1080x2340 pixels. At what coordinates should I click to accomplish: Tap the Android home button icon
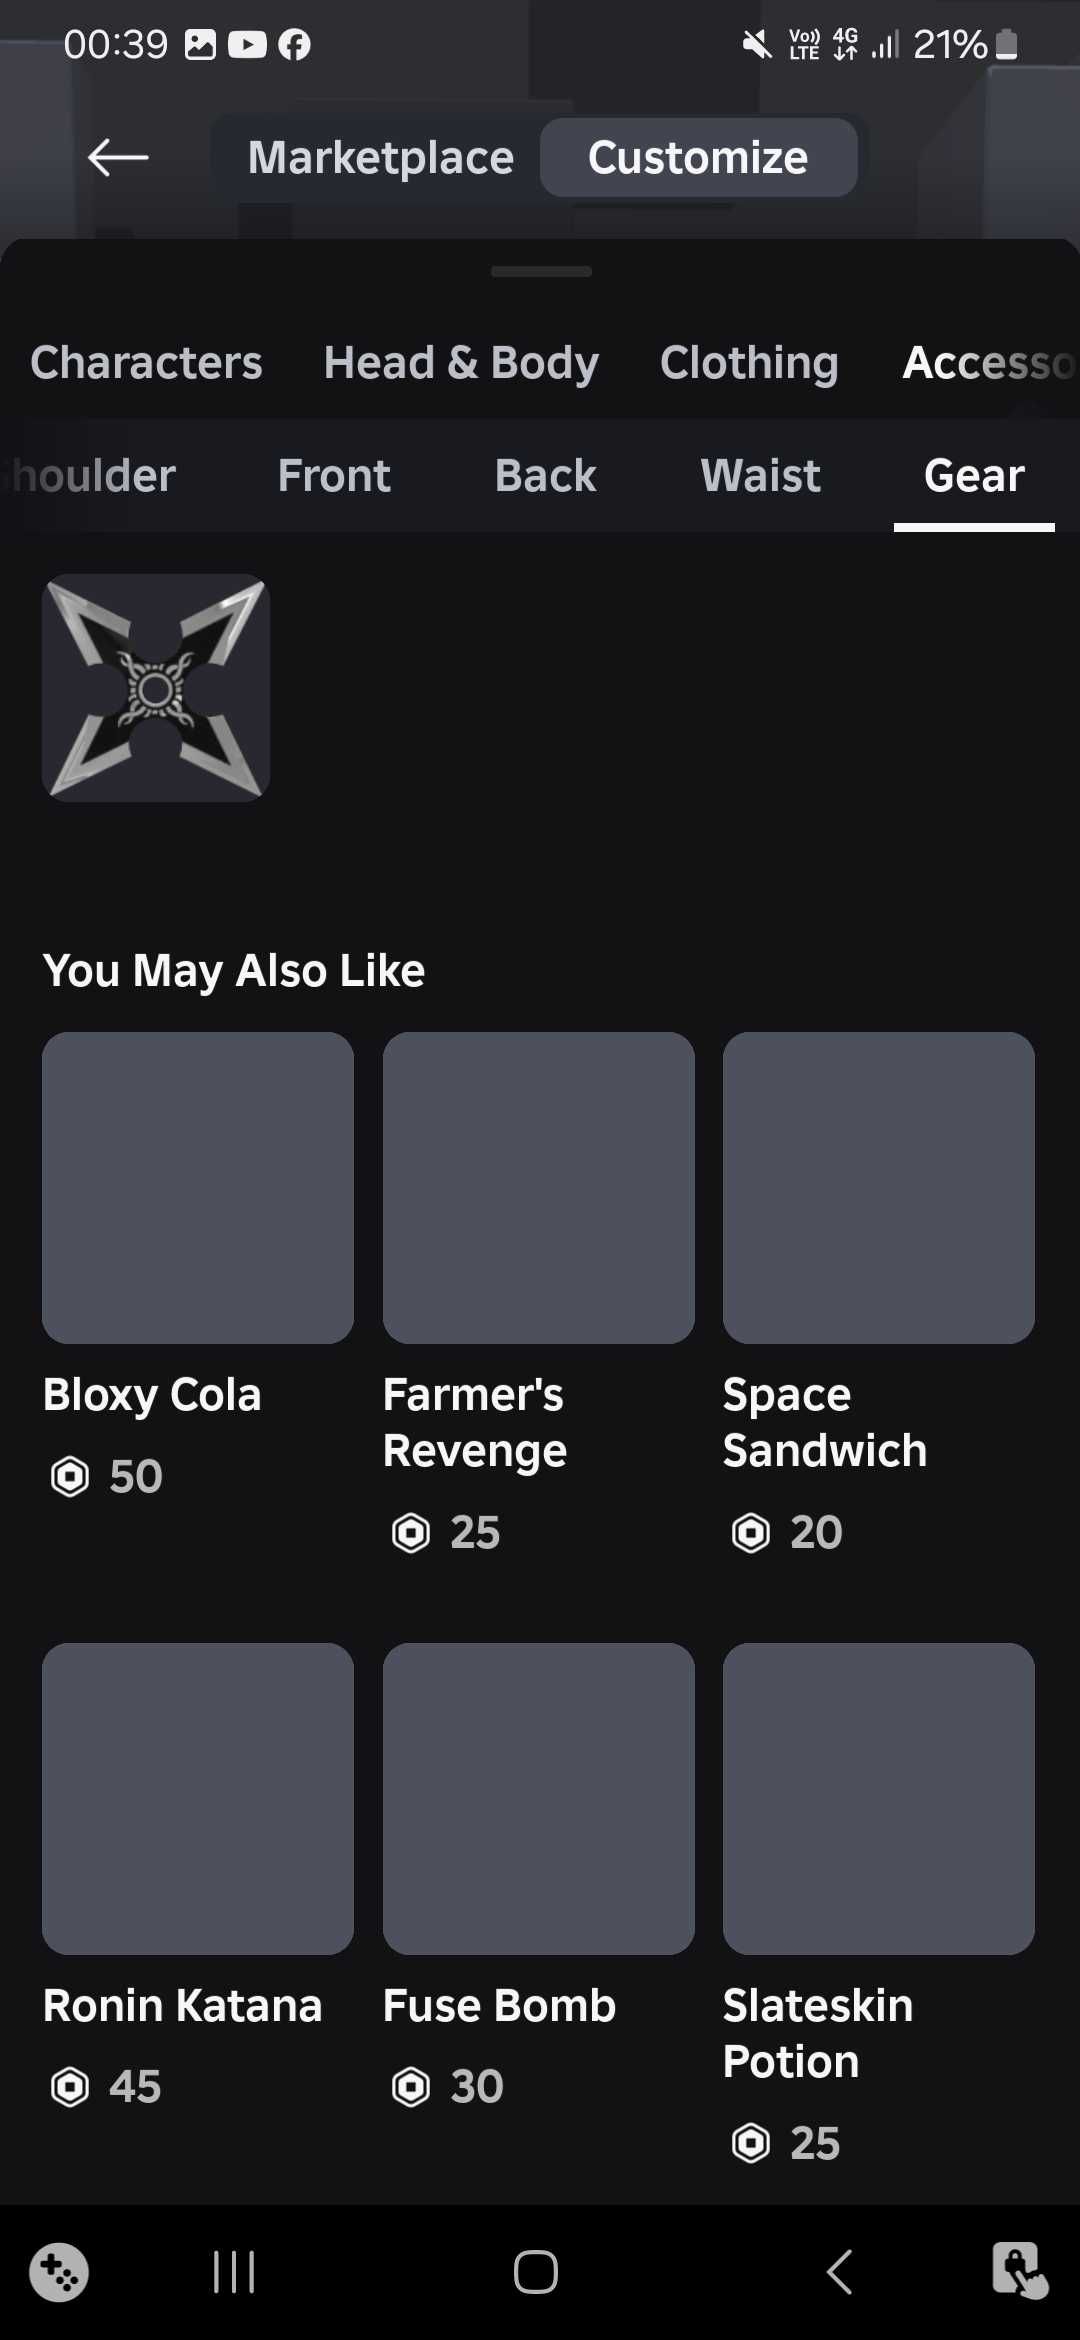[536, 2272]
